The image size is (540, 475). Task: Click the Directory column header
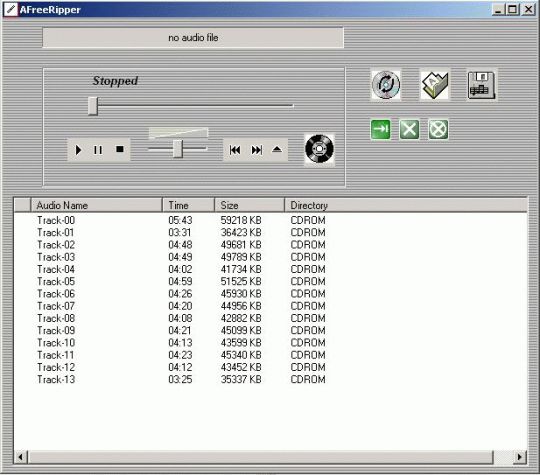click(406, 205)
